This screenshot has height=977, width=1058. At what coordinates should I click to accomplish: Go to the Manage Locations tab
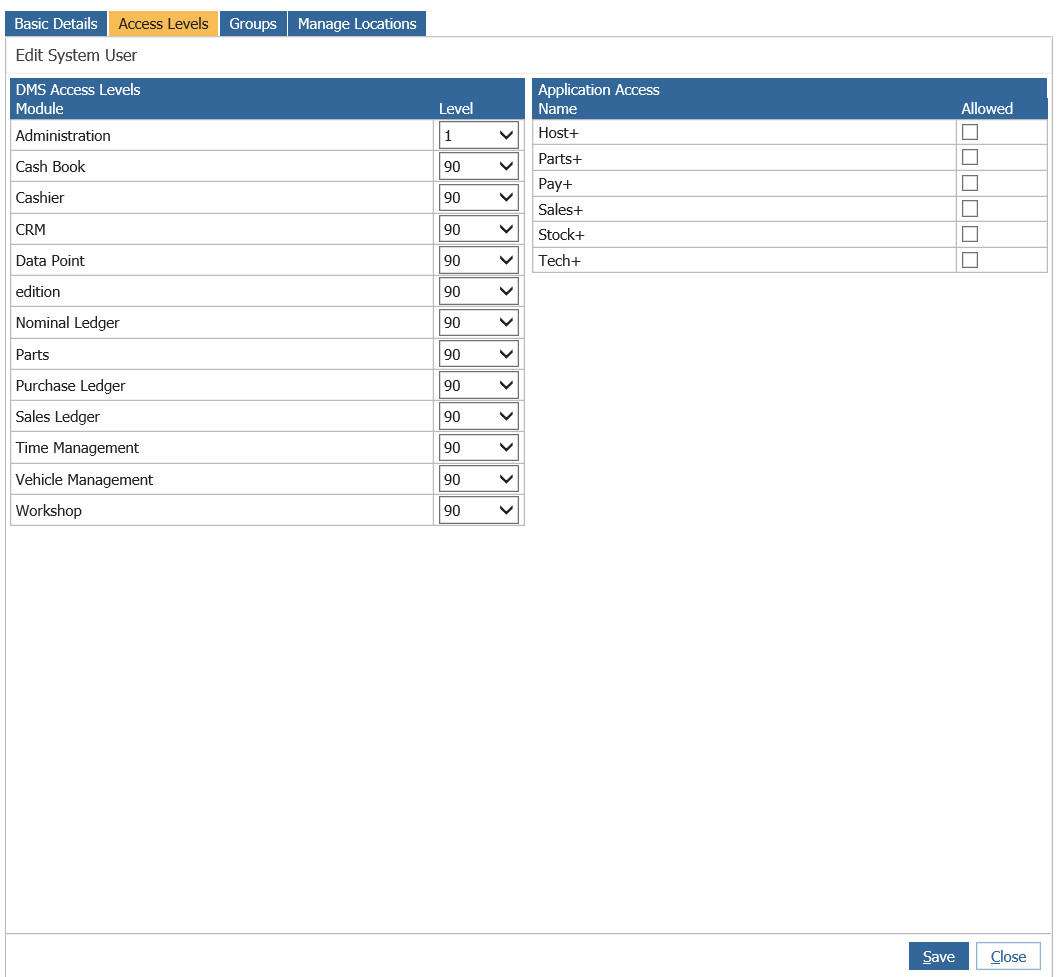(x=357, y=24)
